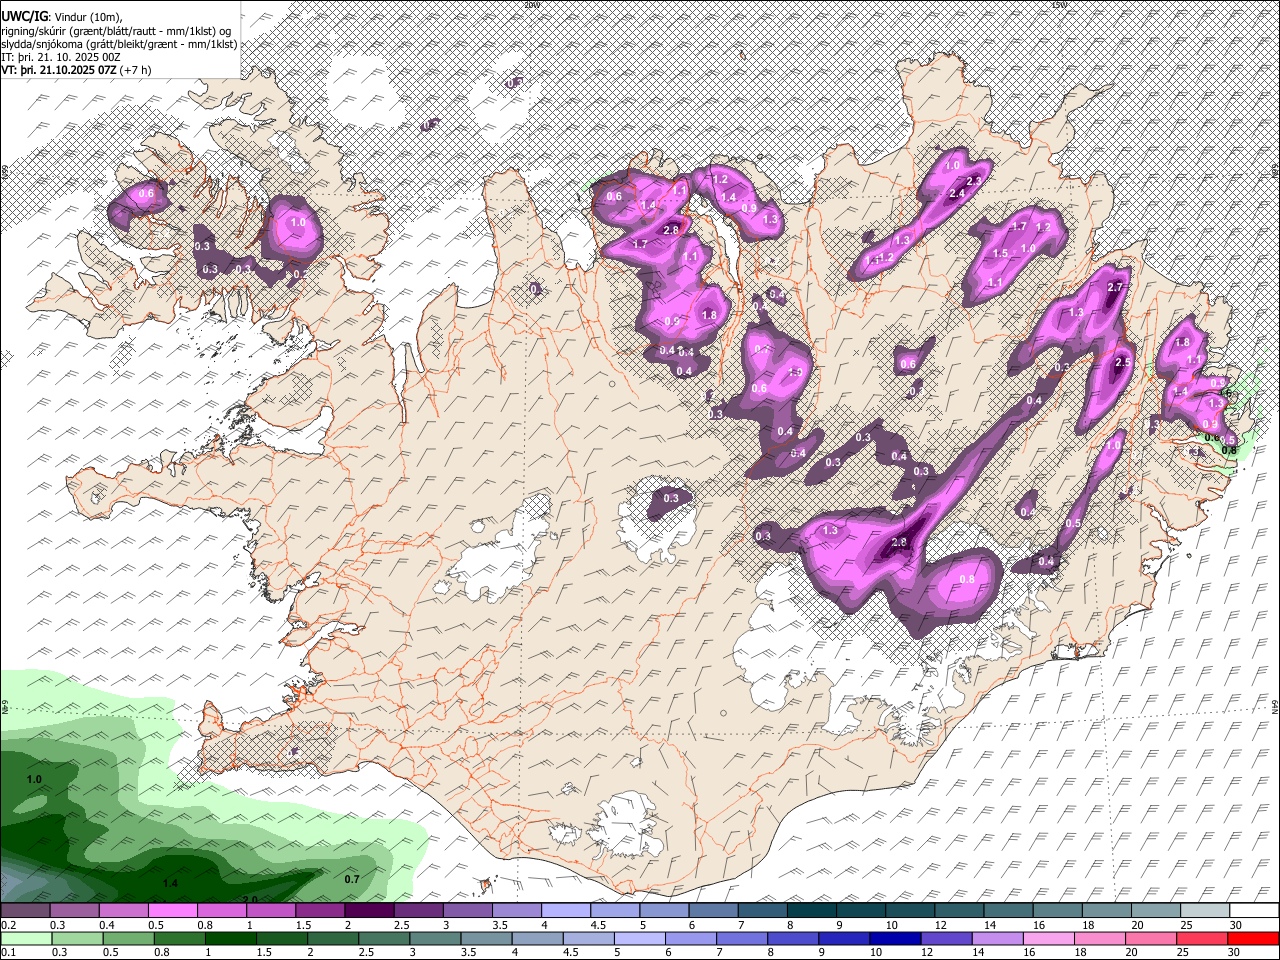Click the 15W longitude label at top
The image size is (1280, 960).
pos(1059,4)
